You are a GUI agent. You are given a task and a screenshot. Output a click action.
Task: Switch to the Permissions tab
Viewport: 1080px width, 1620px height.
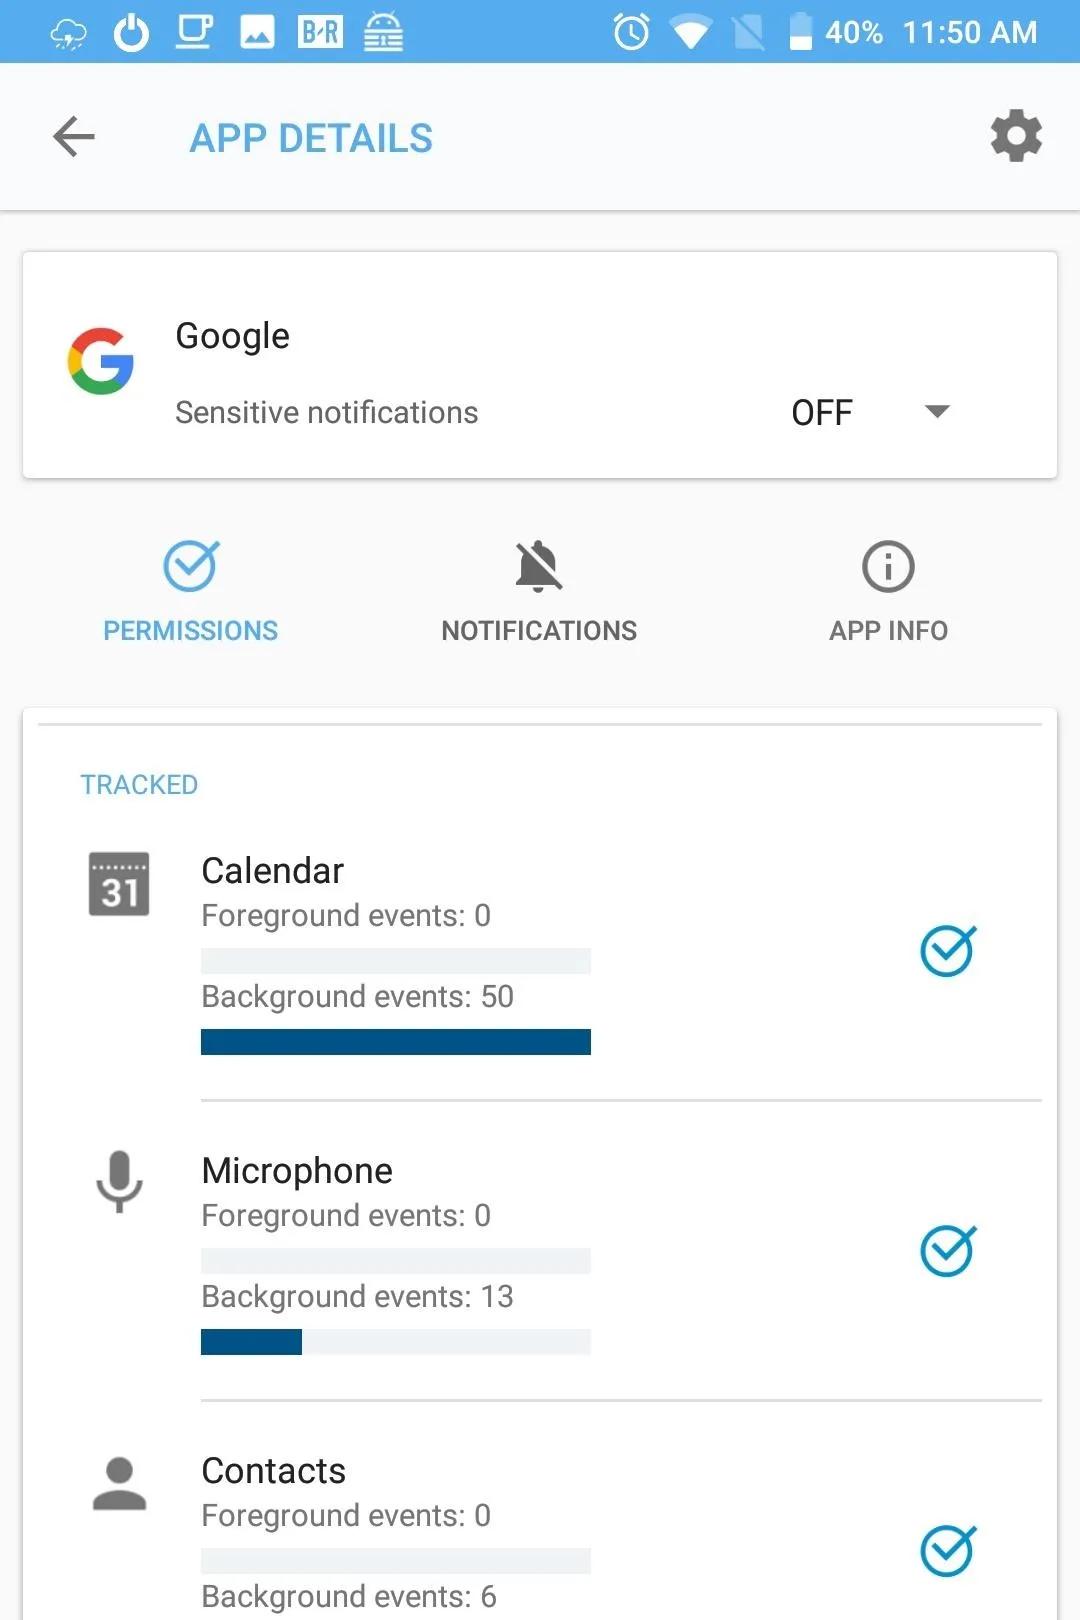click(191, 592)
